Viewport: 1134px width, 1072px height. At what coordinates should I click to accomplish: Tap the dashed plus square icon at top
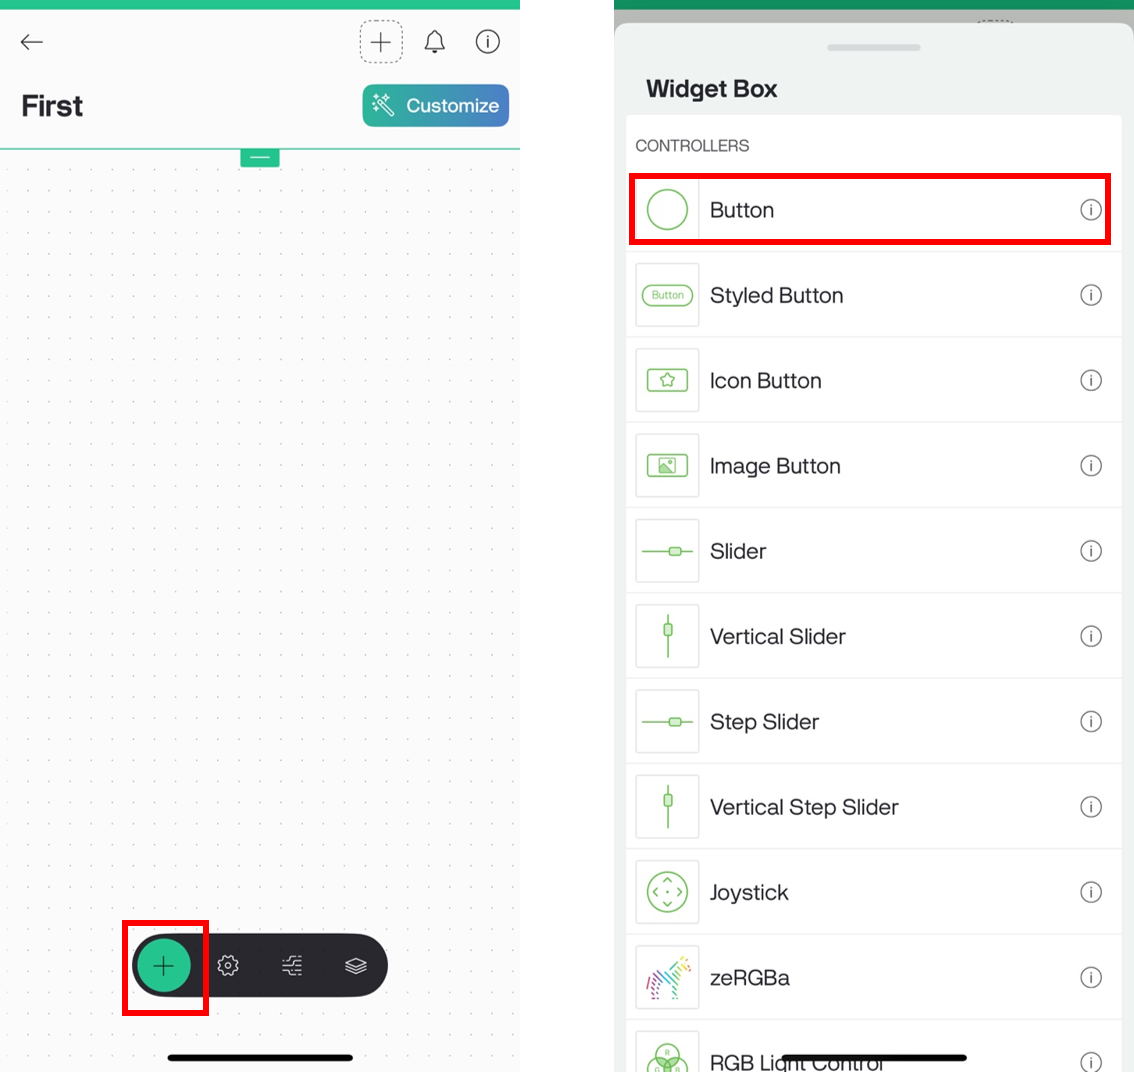click(381, 42)
